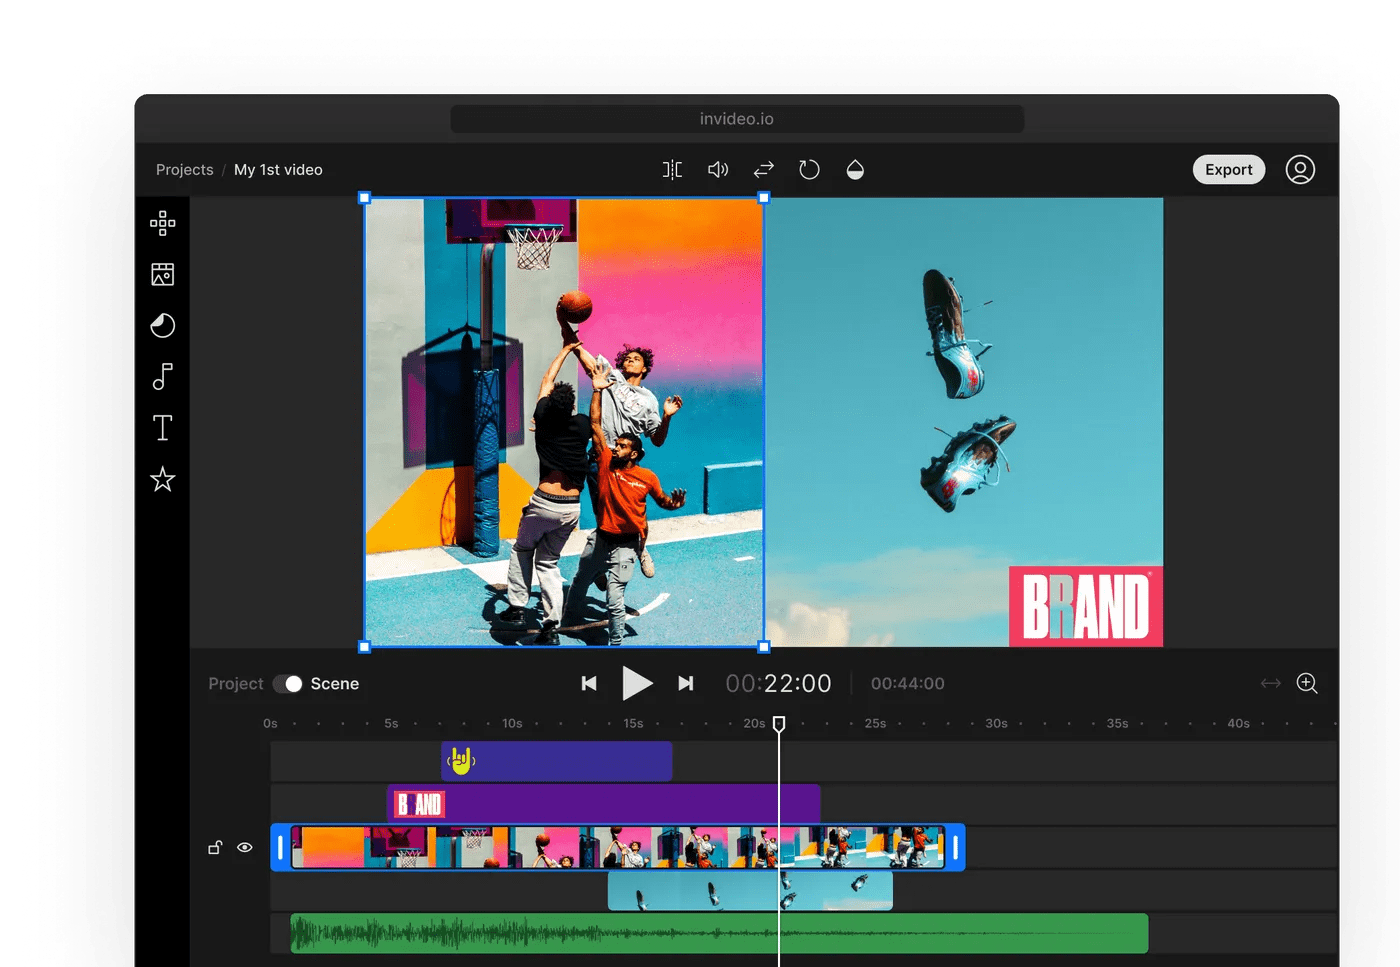1400x967 pixels.
Task: Click left trim handle of basketball clip
Action: [280, 848]
